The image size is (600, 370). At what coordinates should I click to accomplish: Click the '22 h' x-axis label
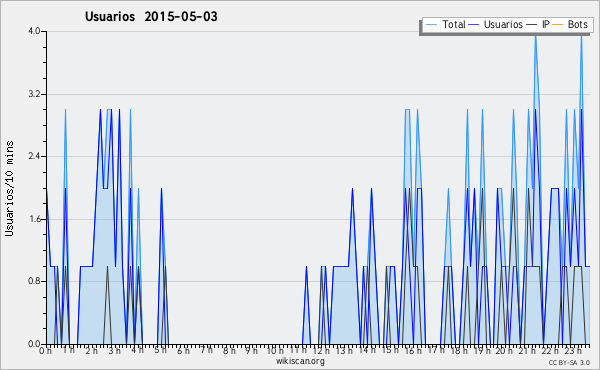point(551,351)
